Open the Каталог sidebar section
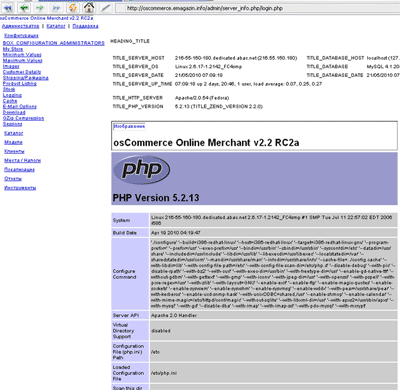 pyautogui.click(x=14, y=133)
